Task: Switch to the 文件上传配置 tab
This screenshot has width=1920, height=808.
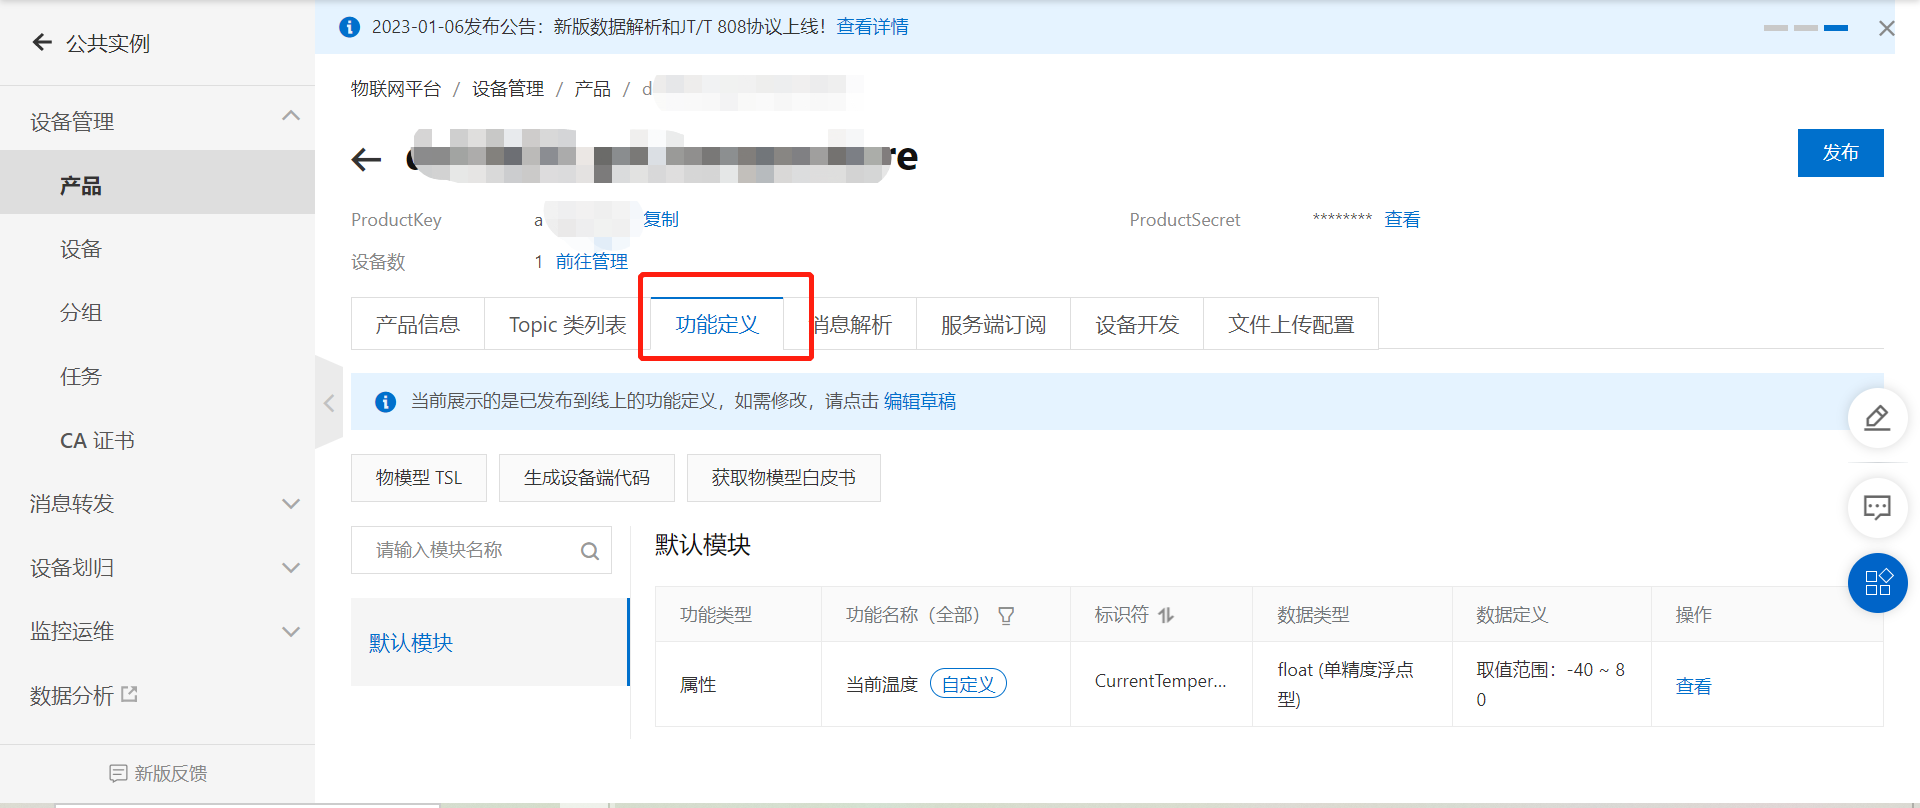Action: pos(1291,324)
